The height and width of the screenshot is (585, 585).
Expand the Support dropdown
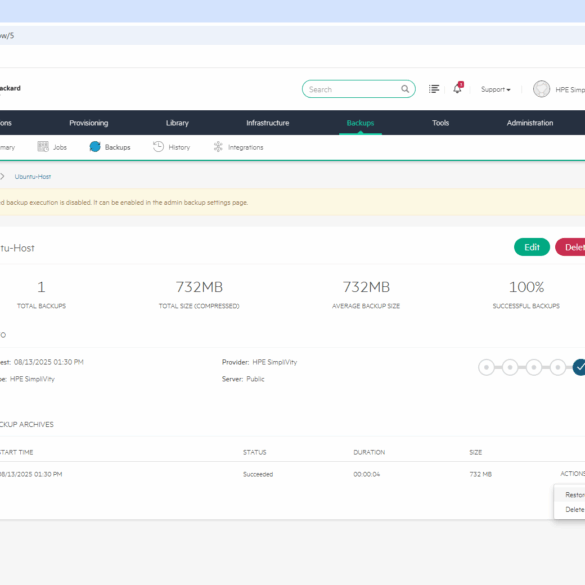coord(495,90)
